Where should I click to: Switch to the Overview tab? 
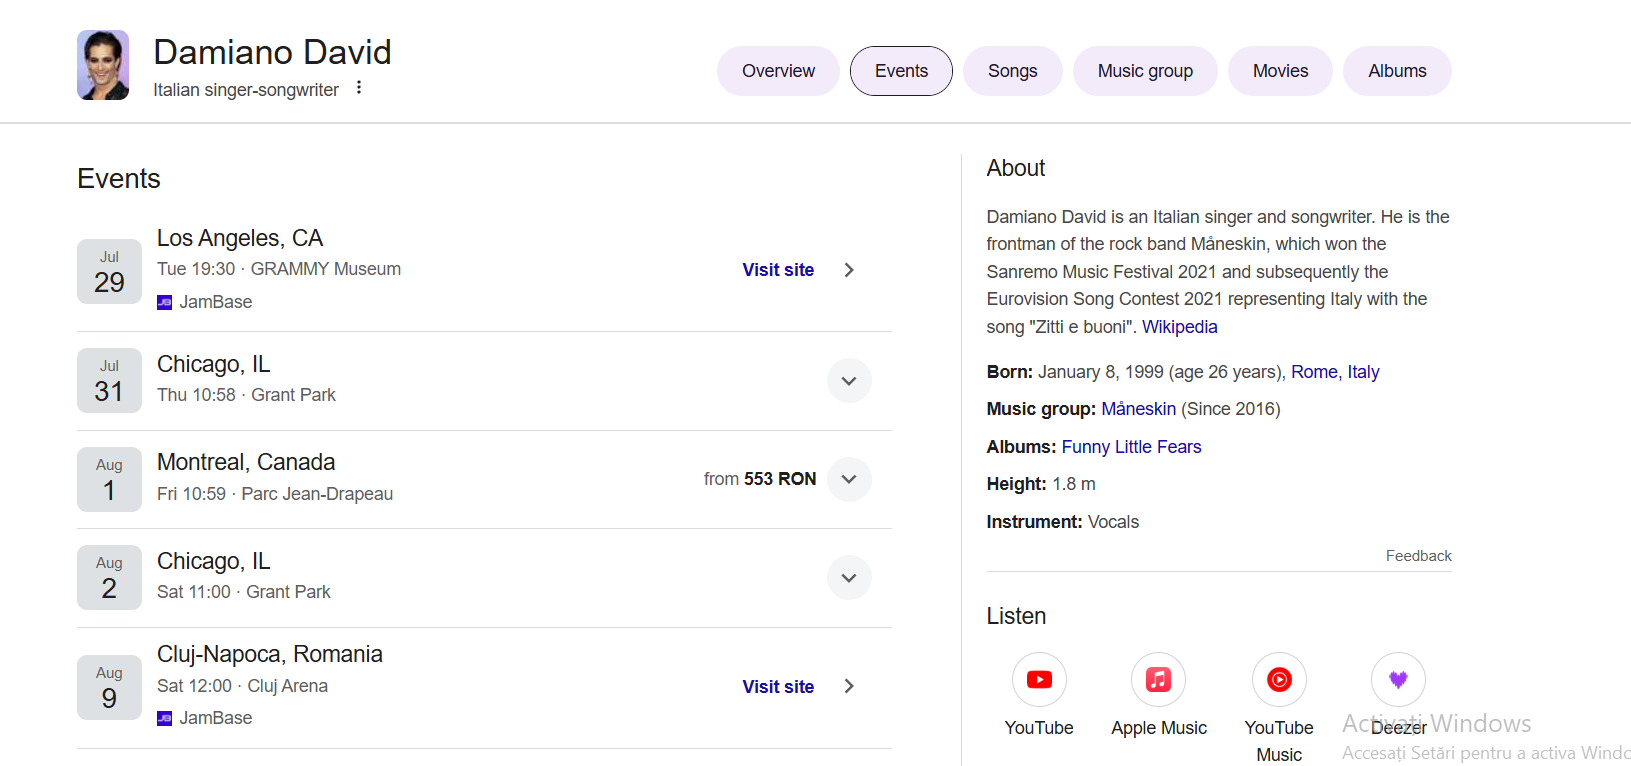pyautogui.click(x=778, y=71)
